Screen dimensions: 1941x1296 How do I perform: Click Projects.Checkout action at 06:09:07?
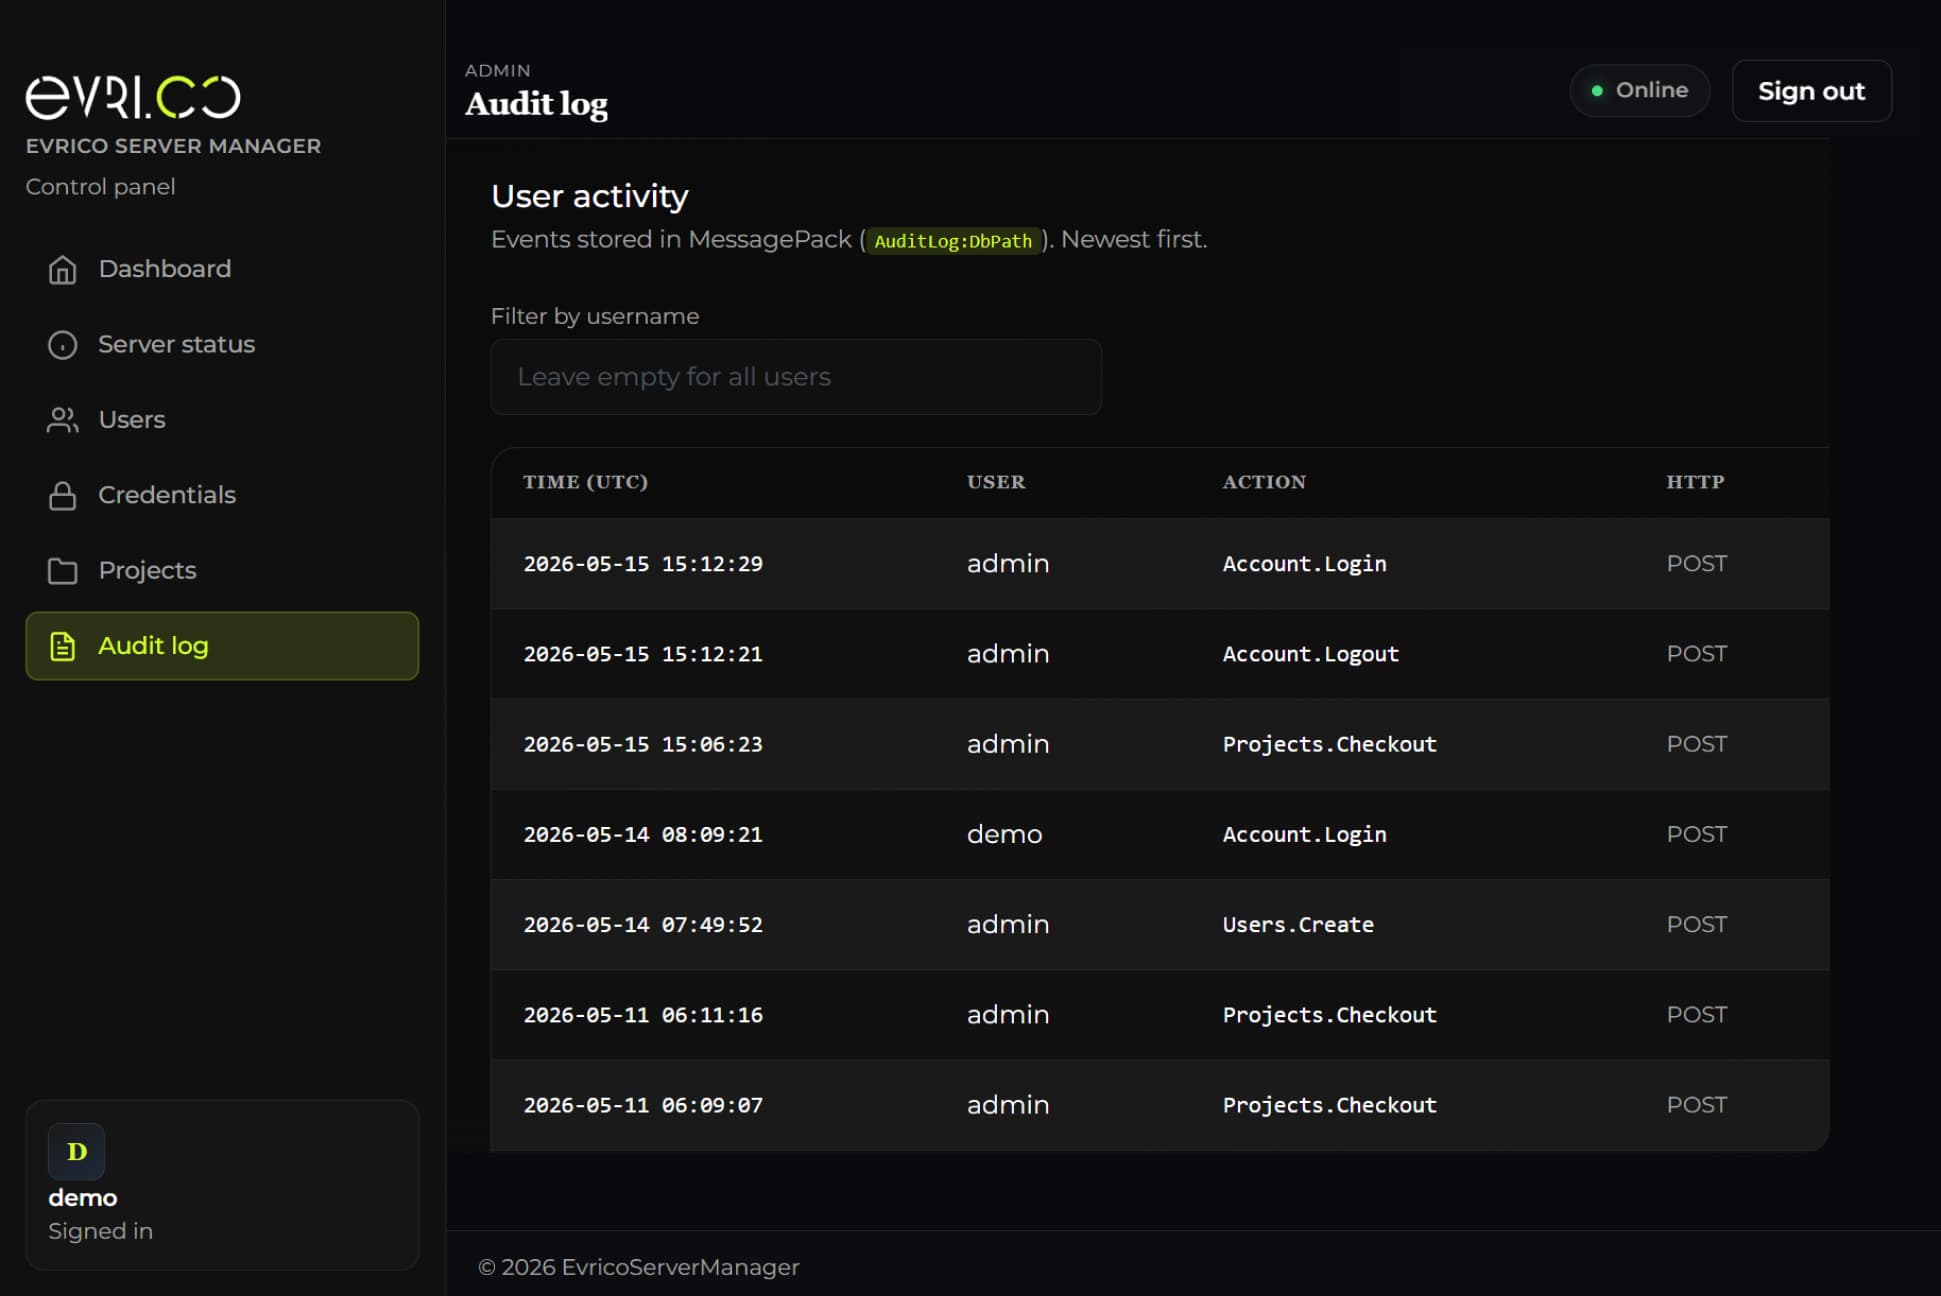point(1330,1105)
